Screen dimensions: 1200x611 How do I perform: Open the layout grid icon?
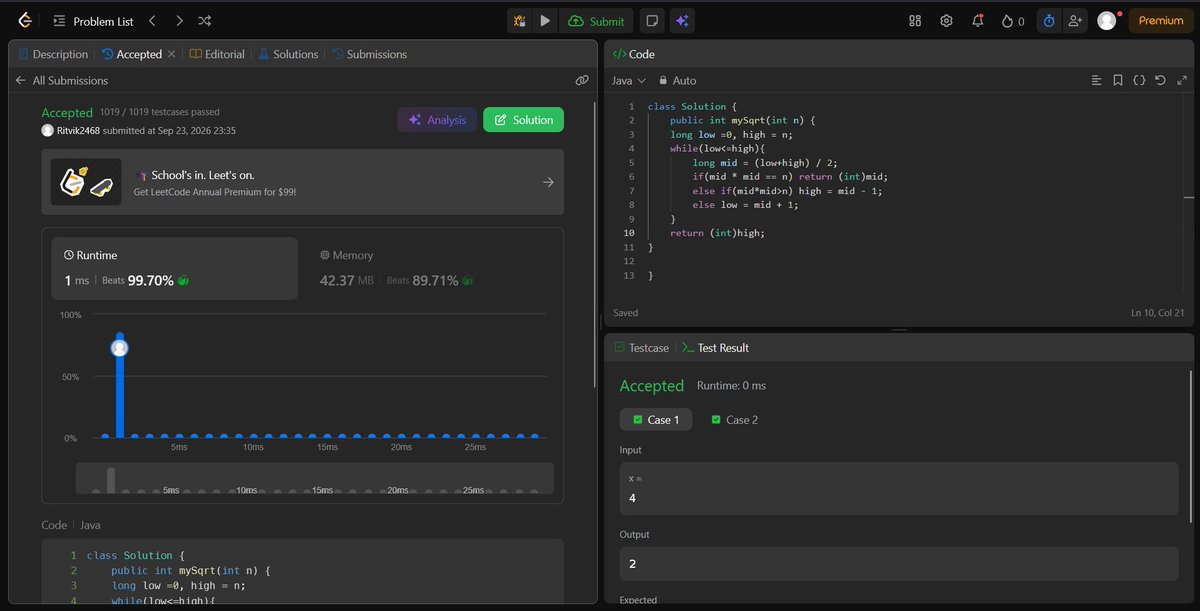[x=915, y=20]
